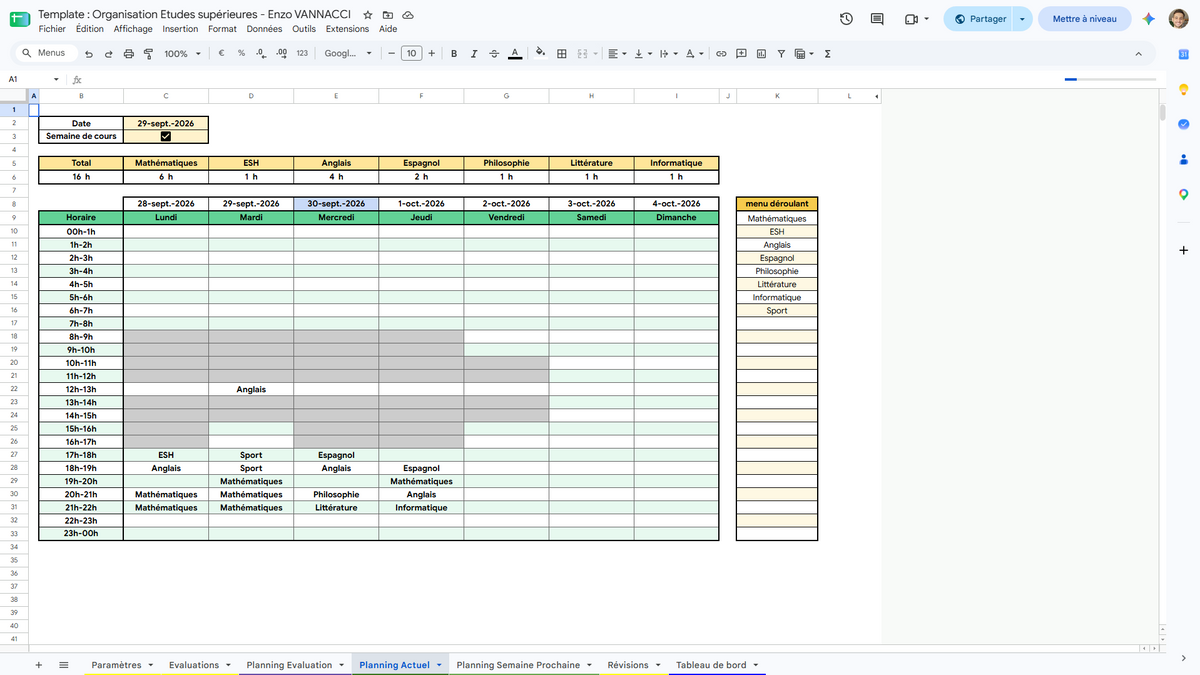The width and height of the screenshot is (1200, 675).
Task: Click the add sheet plus button
Action: click(39, 665)
